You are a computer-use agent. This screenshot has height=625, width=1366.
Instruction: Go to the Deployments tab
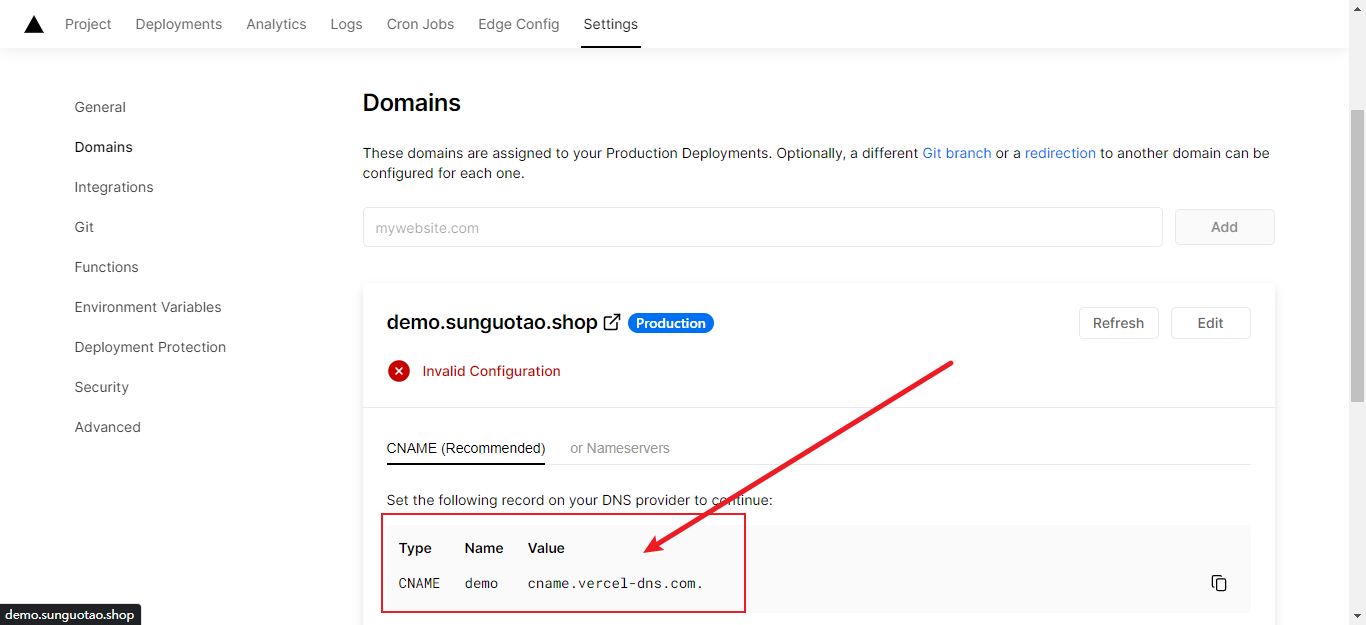tap(179, 24)
